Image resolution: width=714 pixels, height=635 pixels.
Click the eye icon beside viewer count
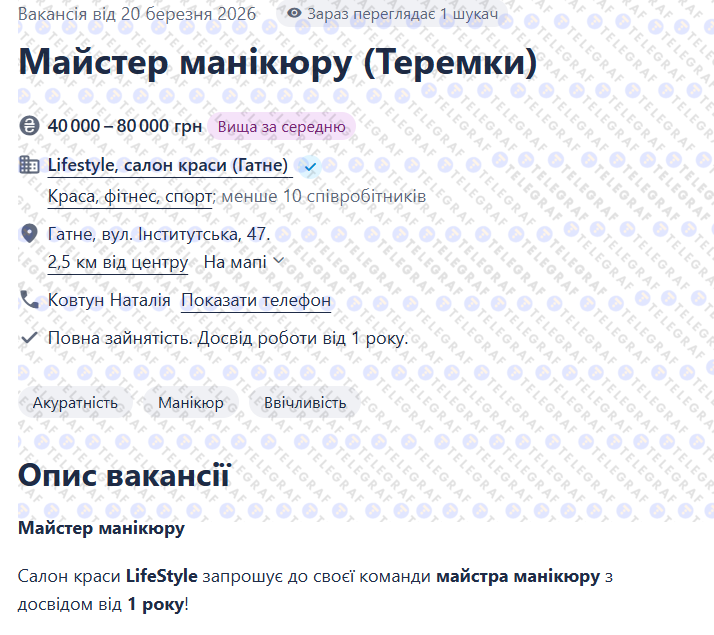pos(294,14)
